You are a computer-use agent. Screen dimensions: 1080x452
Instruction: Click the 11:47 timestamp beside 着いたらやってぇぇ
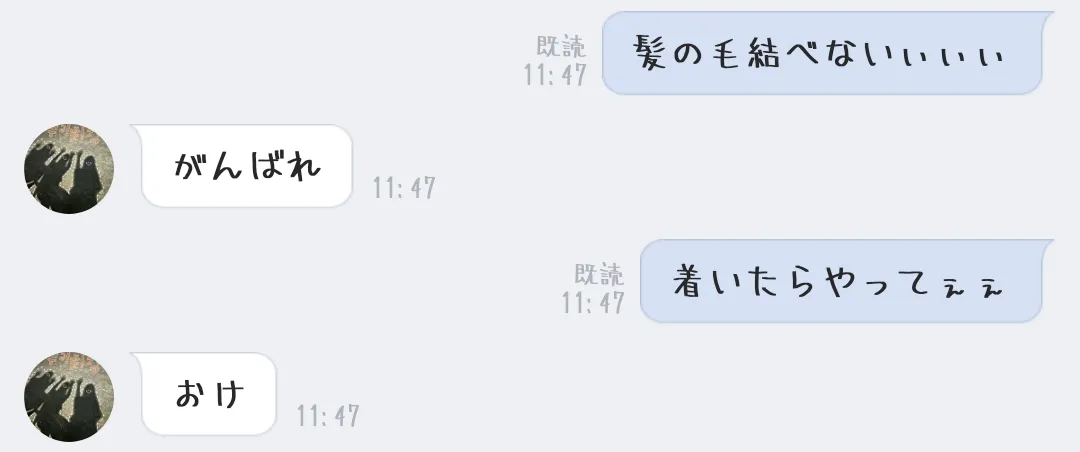pyautogui.click(x=593, y=302)
